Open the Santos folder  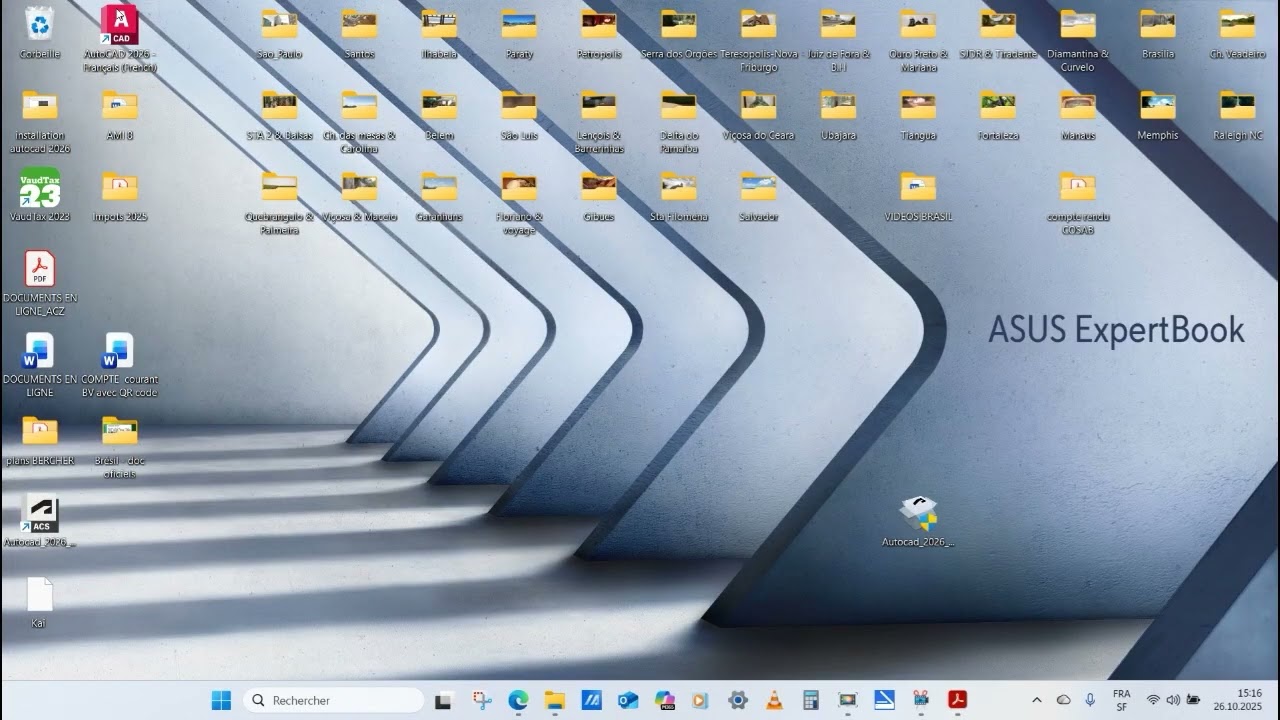359,33
